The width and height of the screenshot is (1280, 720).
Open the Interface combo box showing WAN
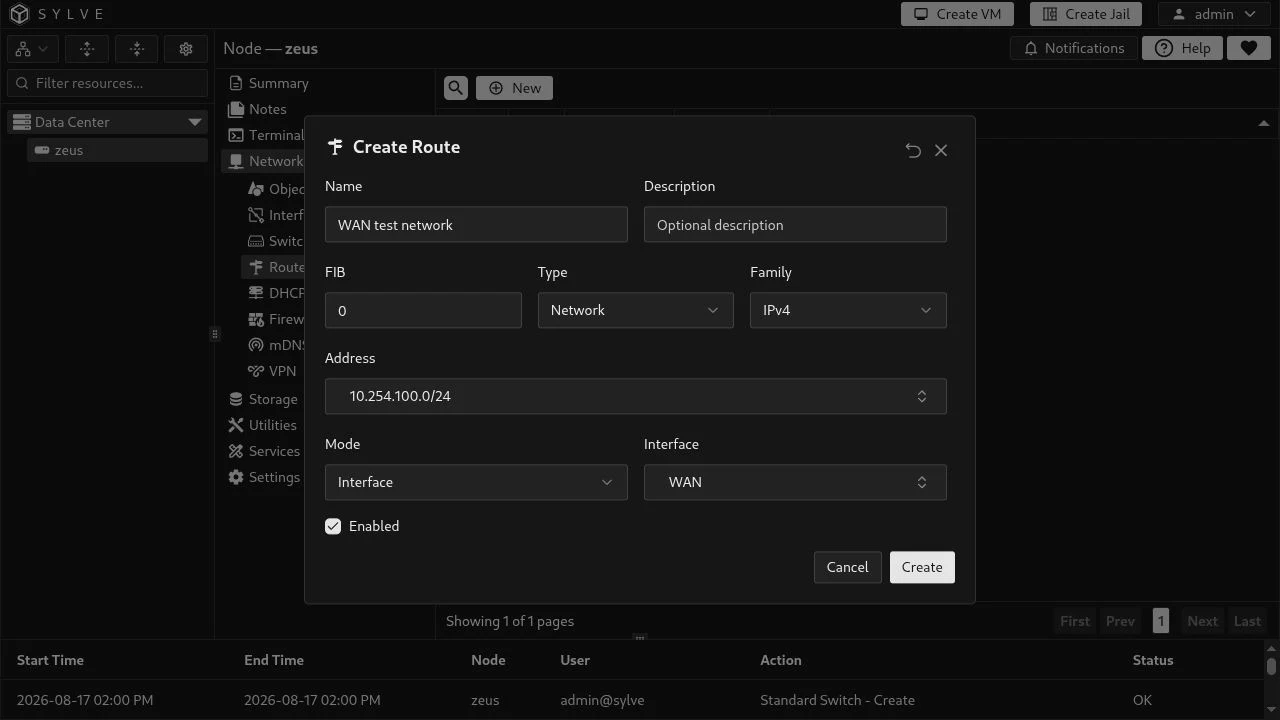tap(795, 482)
